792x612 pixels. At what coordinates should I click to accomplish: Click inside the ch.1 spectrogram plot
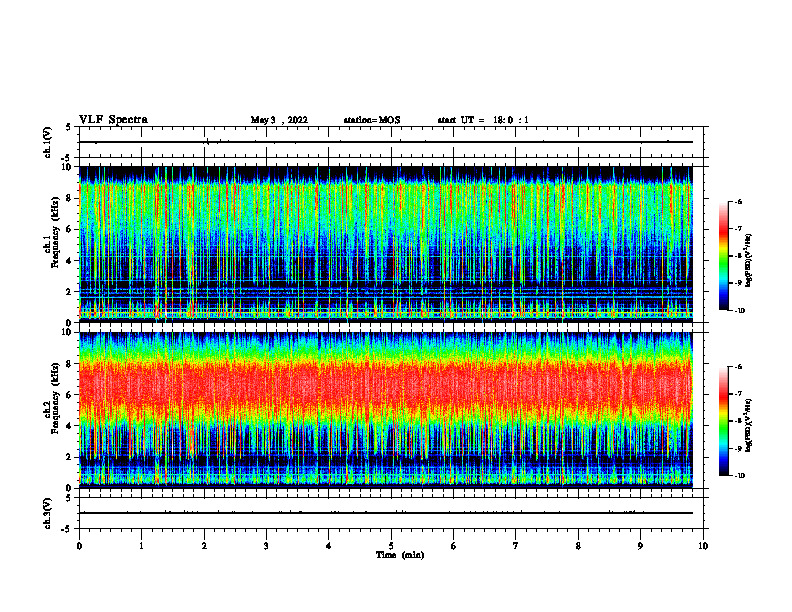click(x=385, y=244)
